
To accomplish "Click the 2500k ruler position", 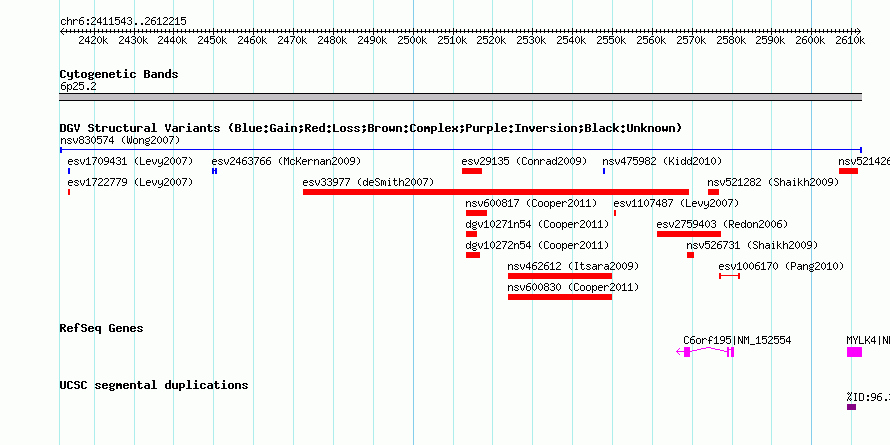I will click(412, 40).
